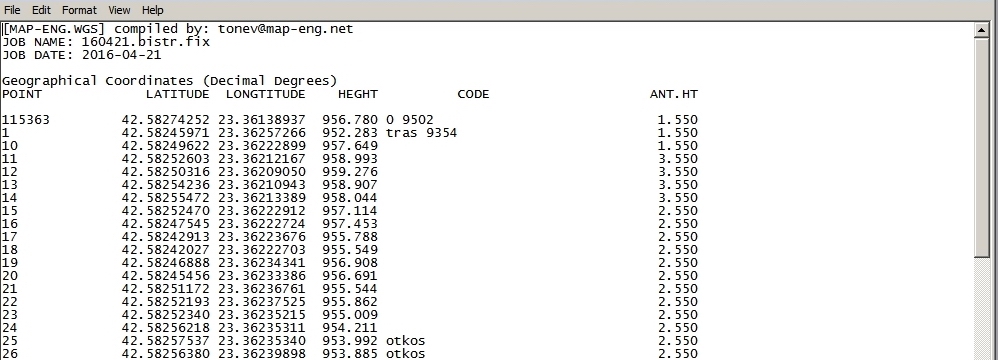998x360 pixels.
Task: Click the heading Geographical Coordinates (Decimal Degrees)
Action: (x=169, y=81)
